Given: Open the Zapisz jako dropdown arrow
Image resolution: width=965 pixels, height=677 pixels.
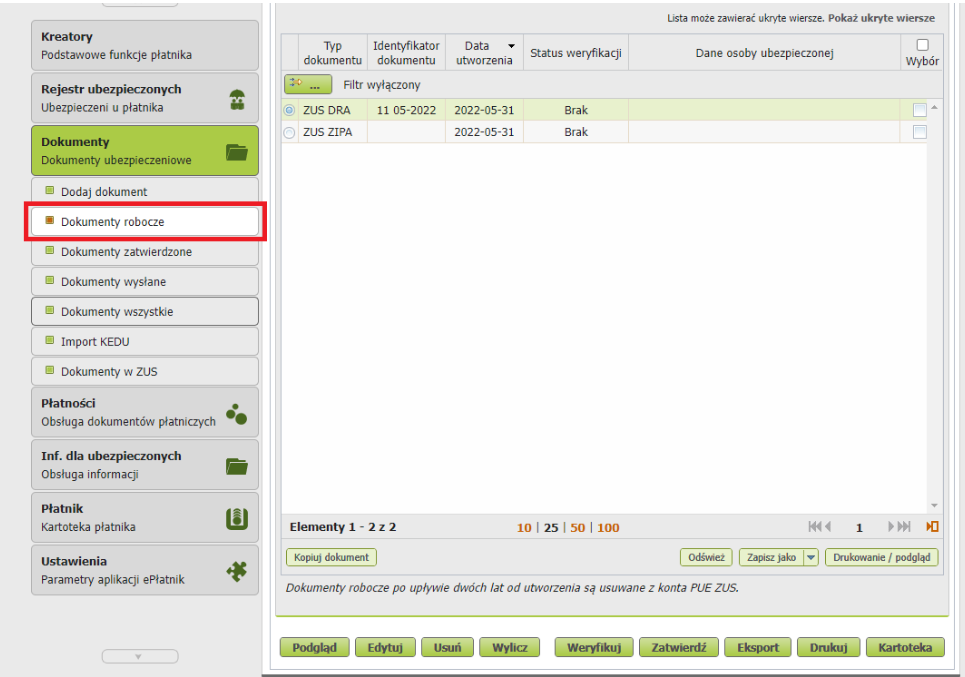Looking at the screenshot, I should (811, 557).
